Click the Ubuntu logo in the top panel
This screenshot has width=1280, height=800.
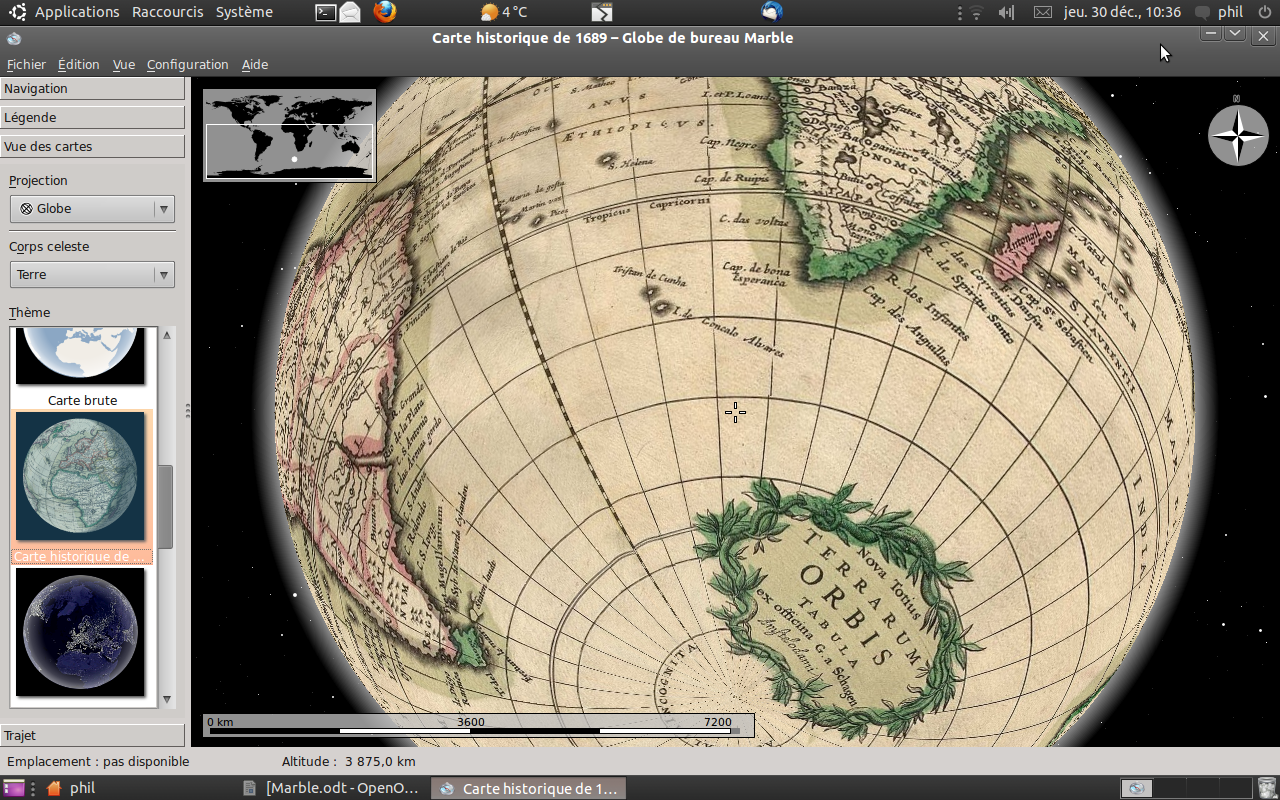pyautogui.click(x=17, y=12)
